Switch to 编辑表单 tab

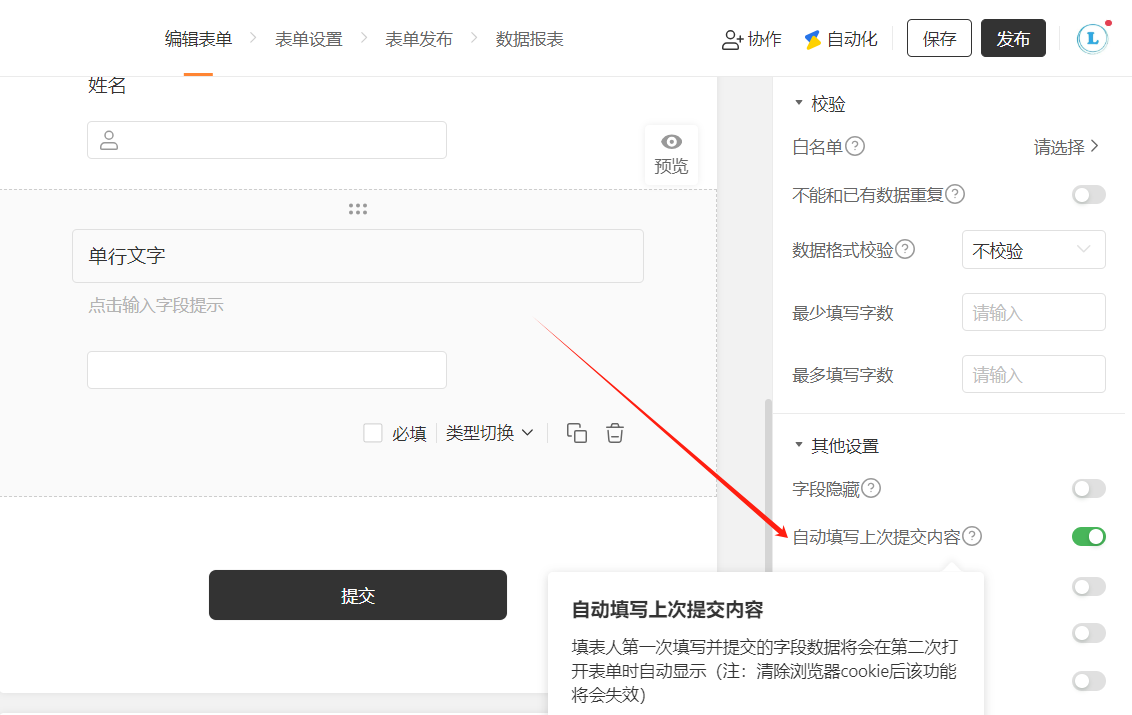pos(198,39)
